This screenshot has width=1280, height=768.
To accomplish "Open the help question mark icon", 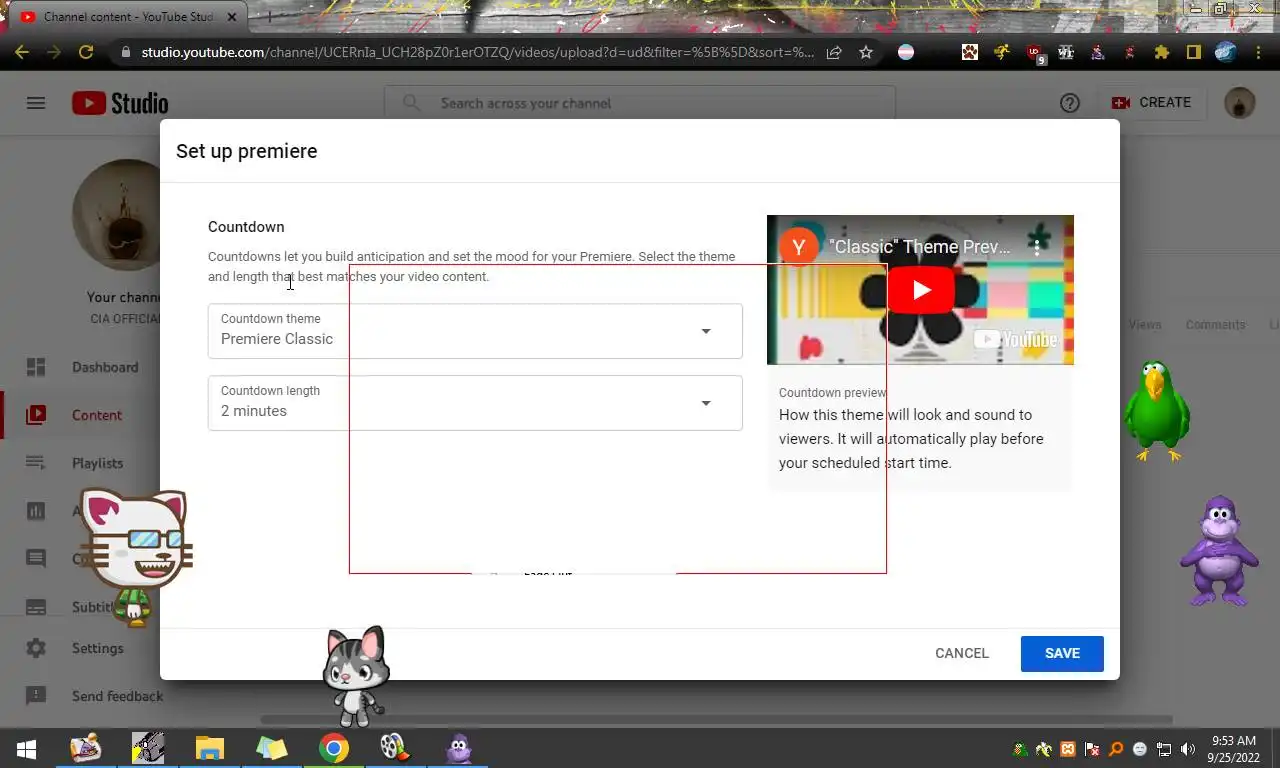I will pyautogui.click(x=1070, y=103).
